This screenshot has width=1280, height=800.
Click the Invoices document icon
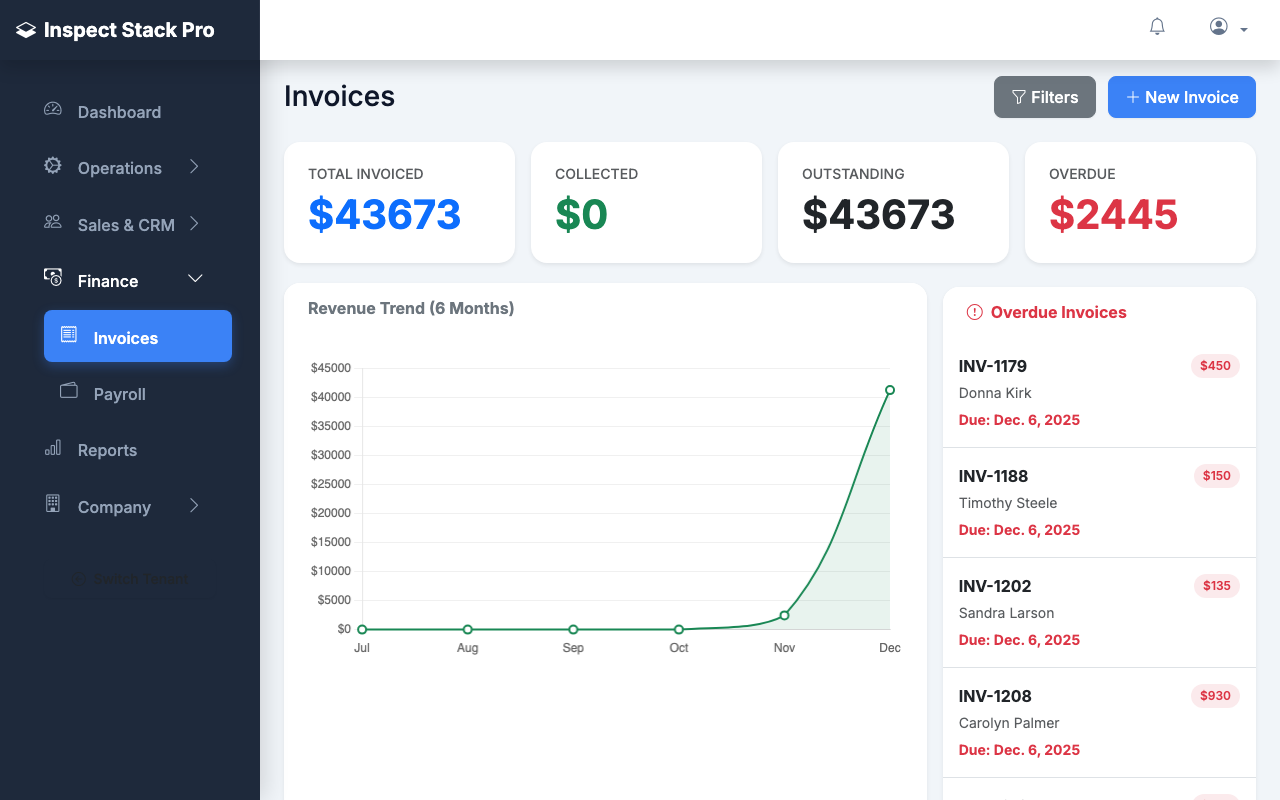pyautogui.click(x=68, y=336)
